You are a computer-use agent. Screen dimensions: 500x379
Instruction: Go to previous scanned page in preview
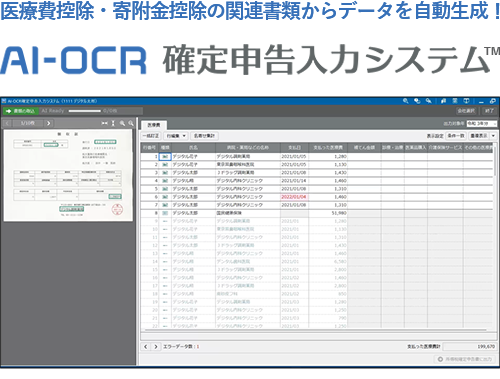tap(7, 123)
